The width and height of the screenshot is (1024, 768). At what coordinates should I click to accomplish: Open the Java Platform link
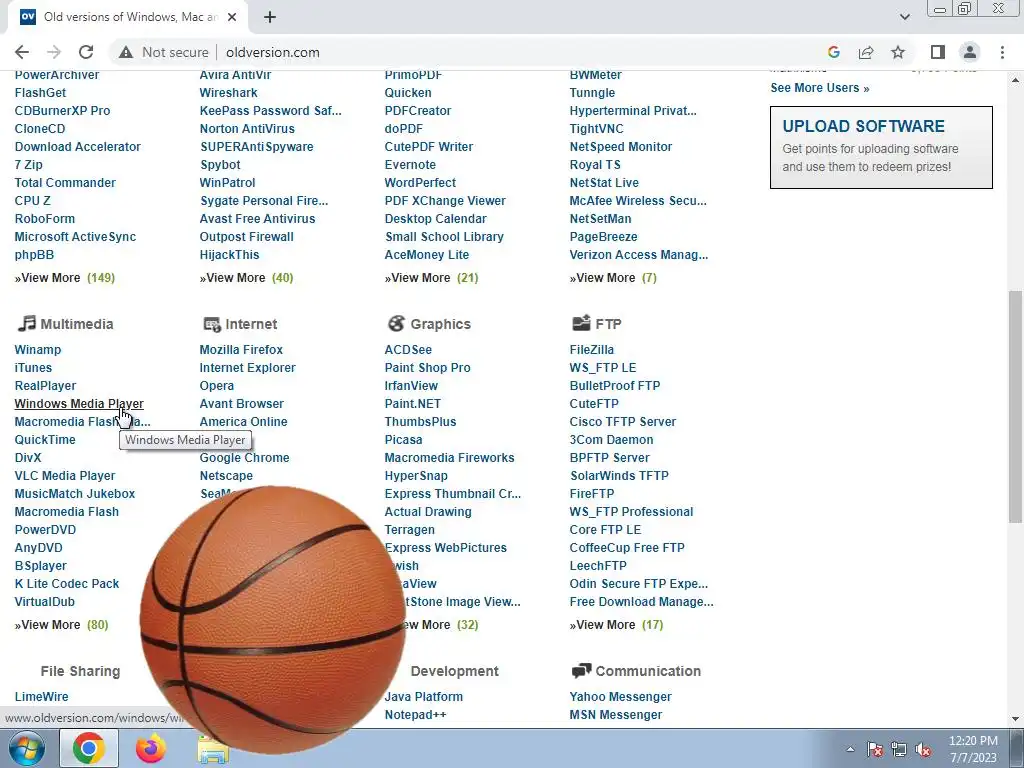click(x=424, y=697)
